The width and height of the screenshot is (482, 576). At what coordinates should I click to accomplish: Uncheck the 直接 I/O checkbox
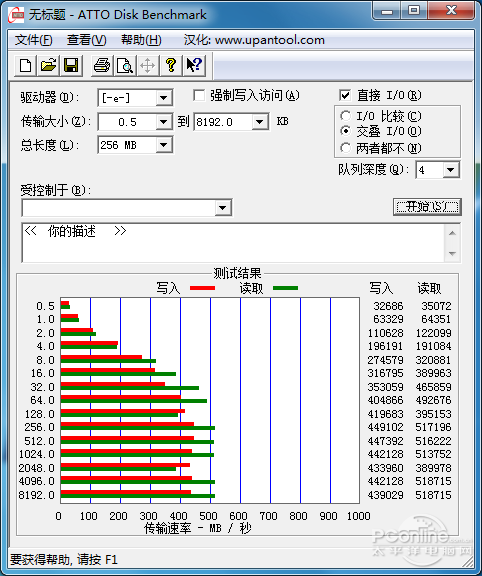[x=345, y=96]
